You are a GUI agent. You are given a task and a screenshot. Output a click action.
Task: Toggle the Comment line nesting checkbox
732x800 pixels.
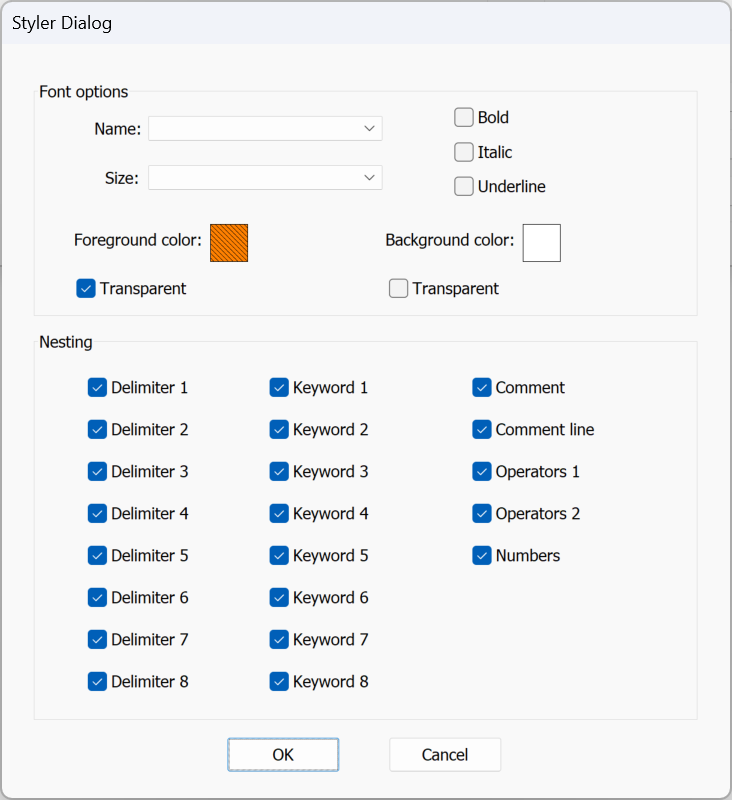pyautogui.click(x=482, y=429)
